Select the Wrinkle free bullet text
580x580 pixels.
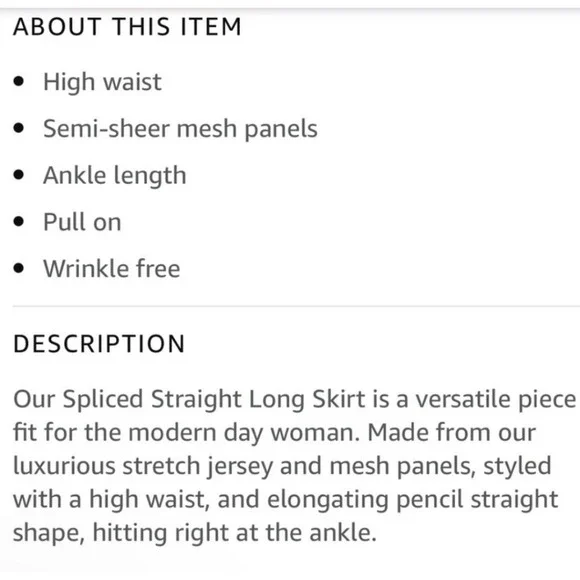(x=112, y=269)
